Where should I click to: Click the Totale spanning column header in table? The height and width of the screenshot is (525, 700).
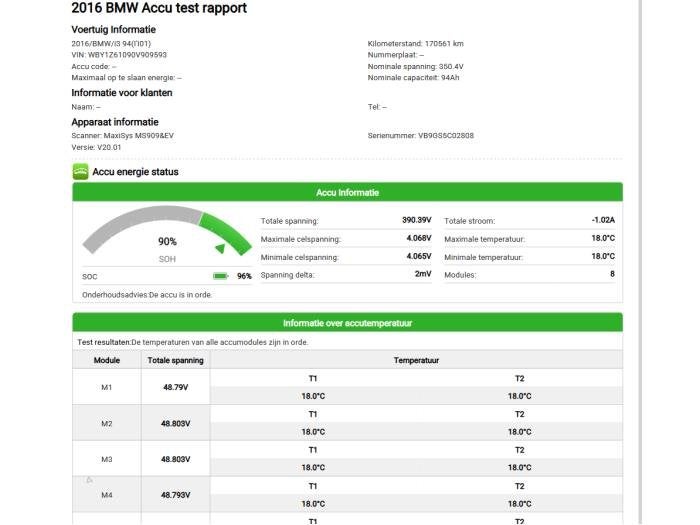(175, 360)
